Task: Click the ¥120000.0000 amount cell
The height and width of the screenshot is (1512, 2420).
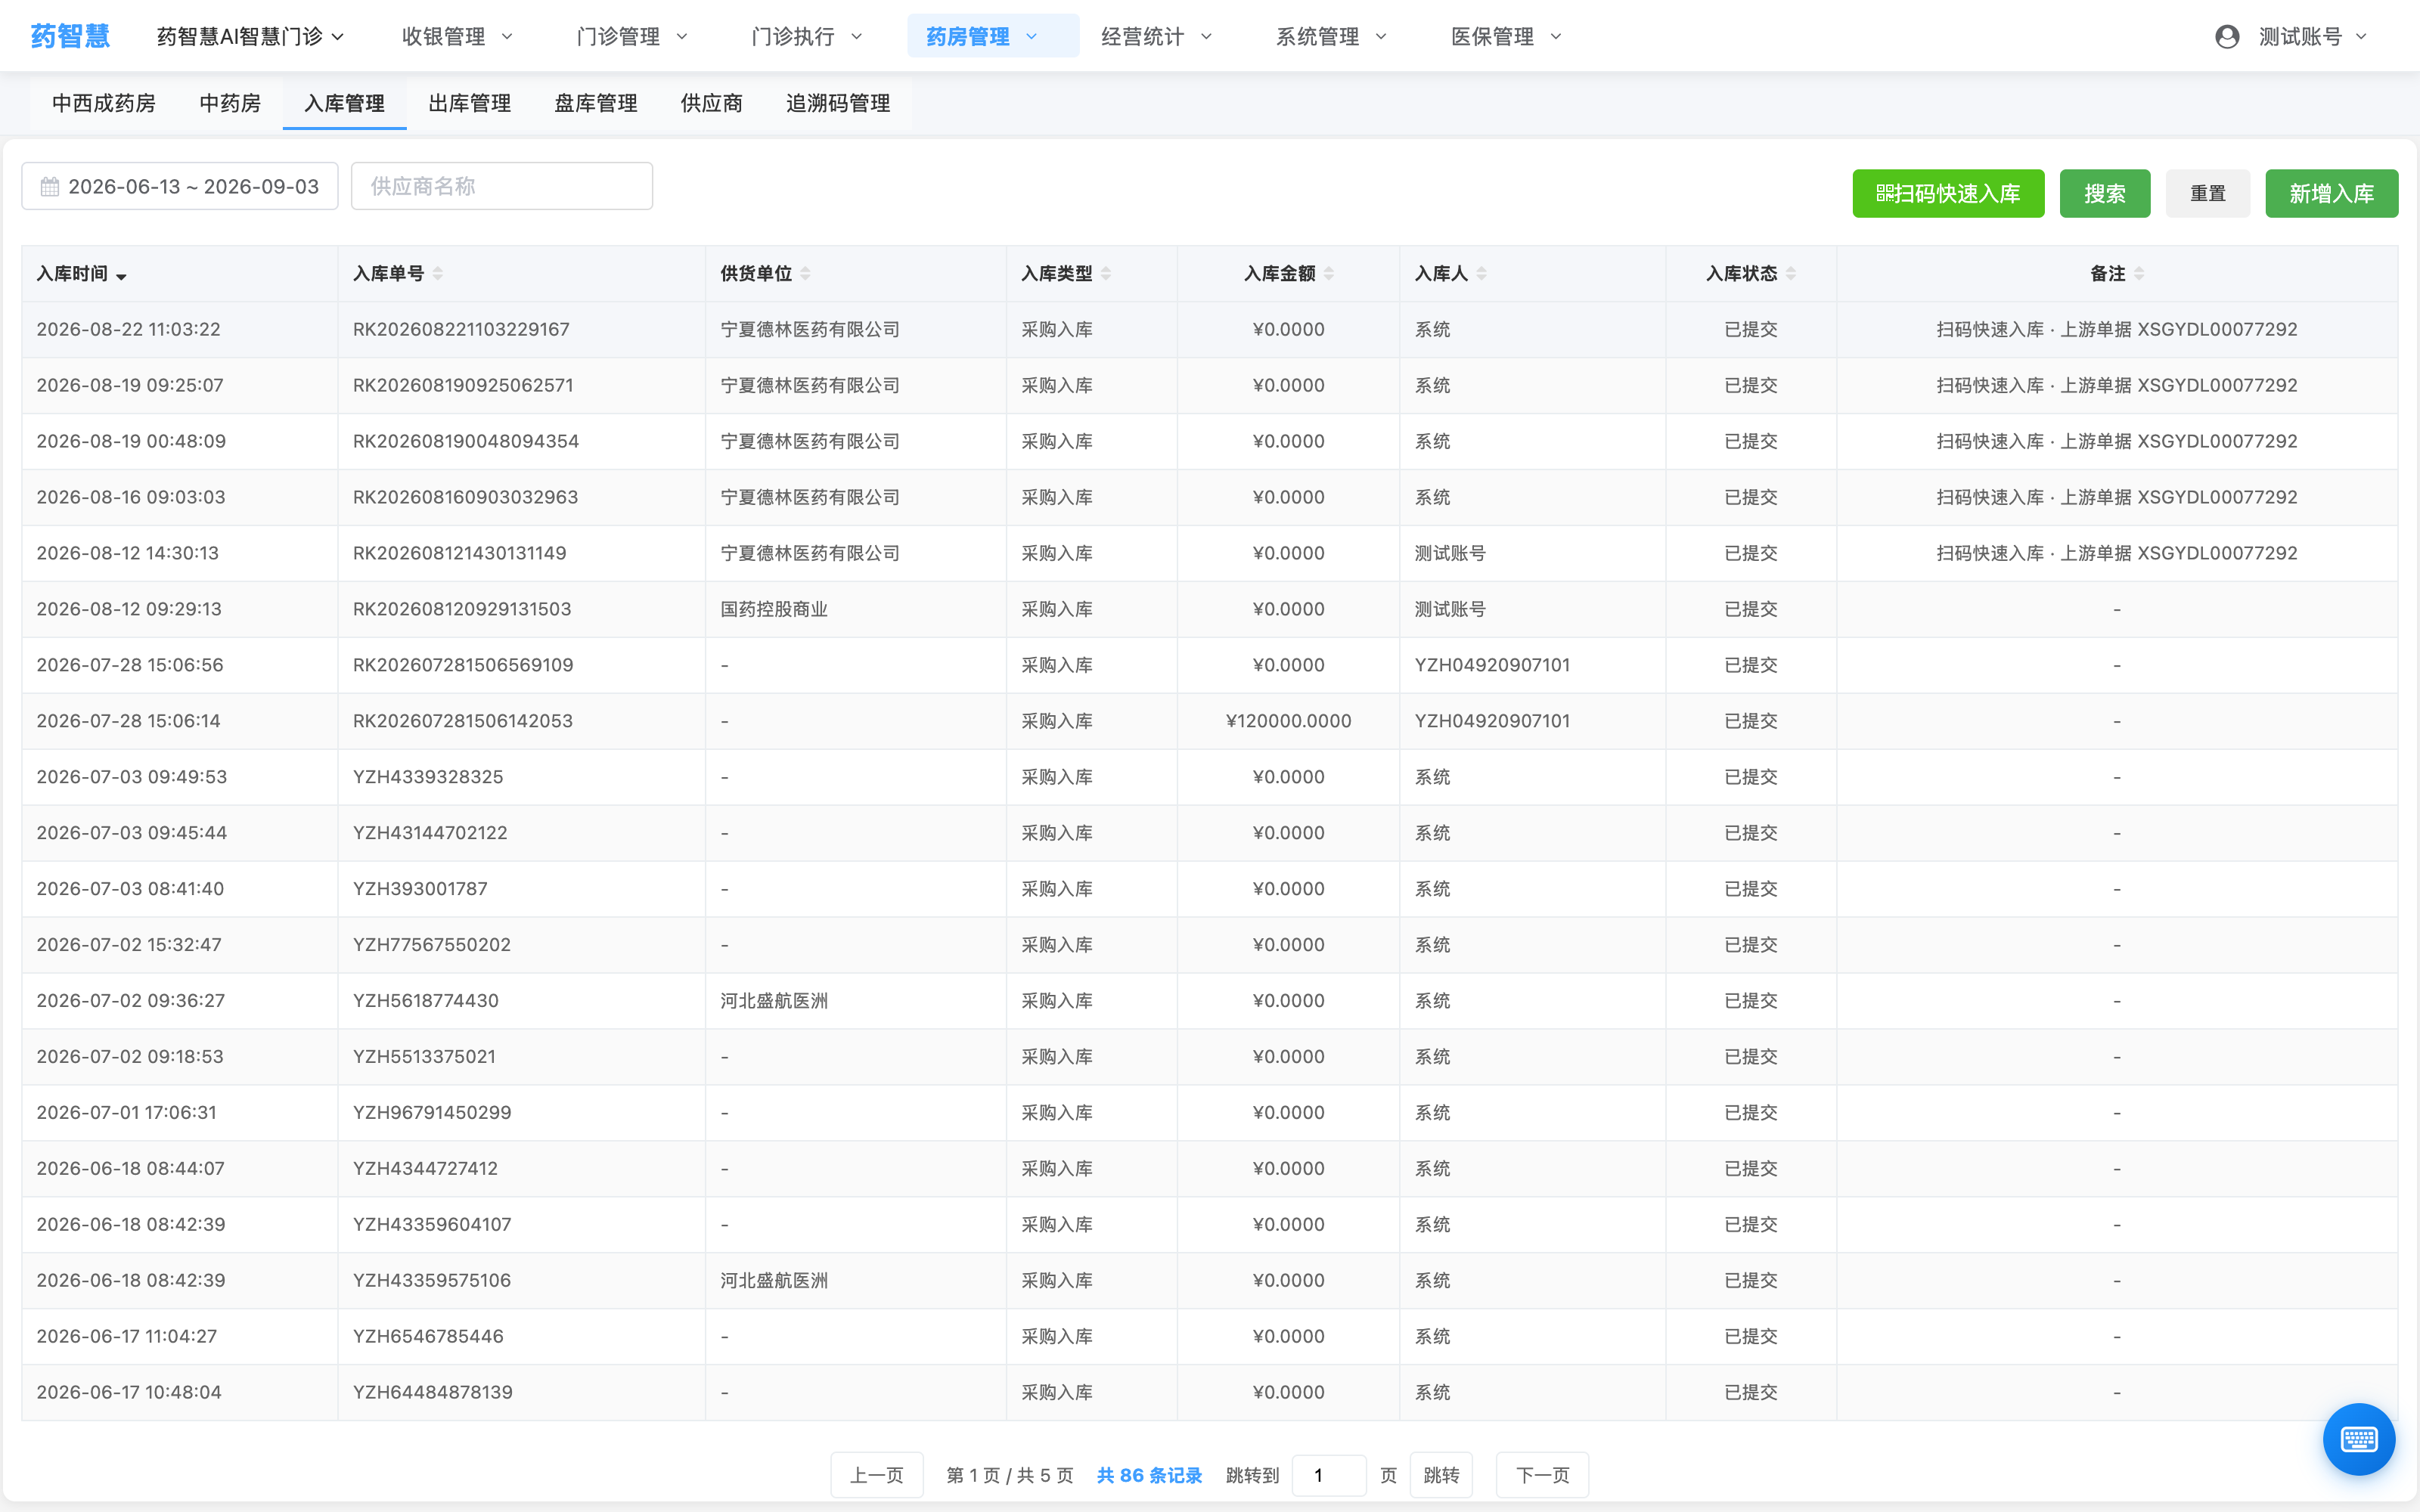Action: pos(1288,721)
